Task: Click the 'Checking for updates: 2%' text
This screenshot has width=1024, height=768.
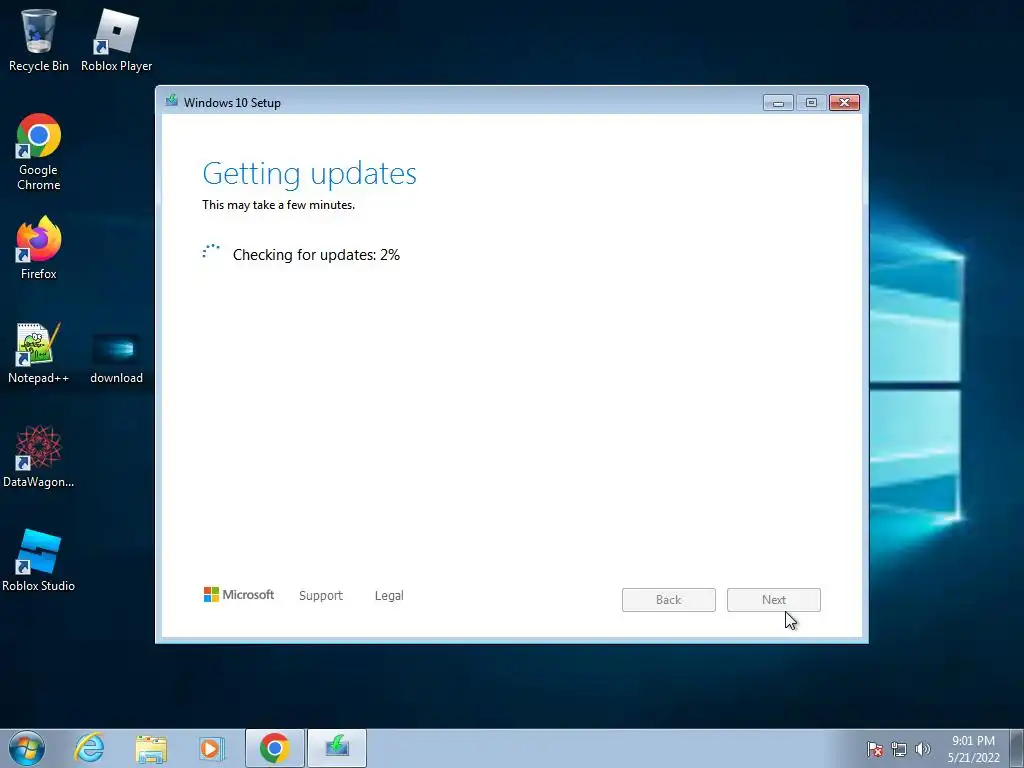Action: 316,255
